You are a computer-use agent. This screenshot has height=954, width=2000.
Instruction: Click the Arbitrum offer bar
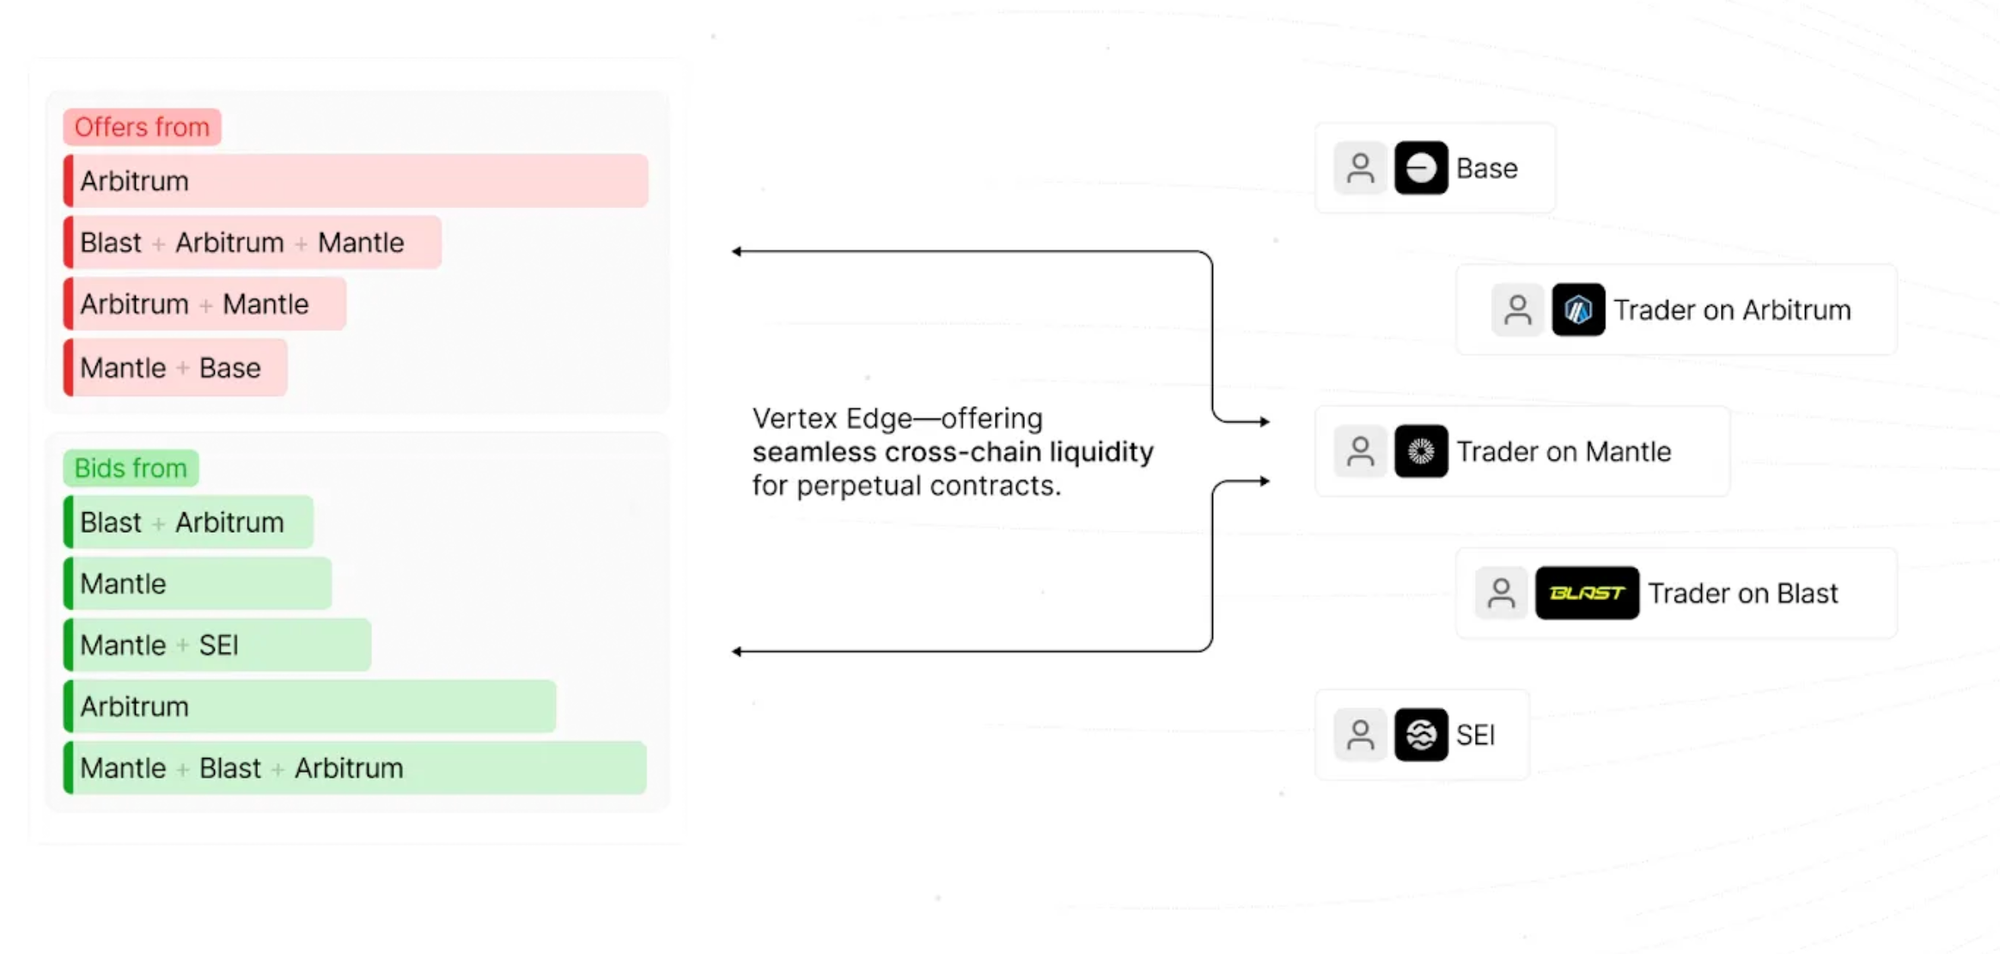coord(356,181)
